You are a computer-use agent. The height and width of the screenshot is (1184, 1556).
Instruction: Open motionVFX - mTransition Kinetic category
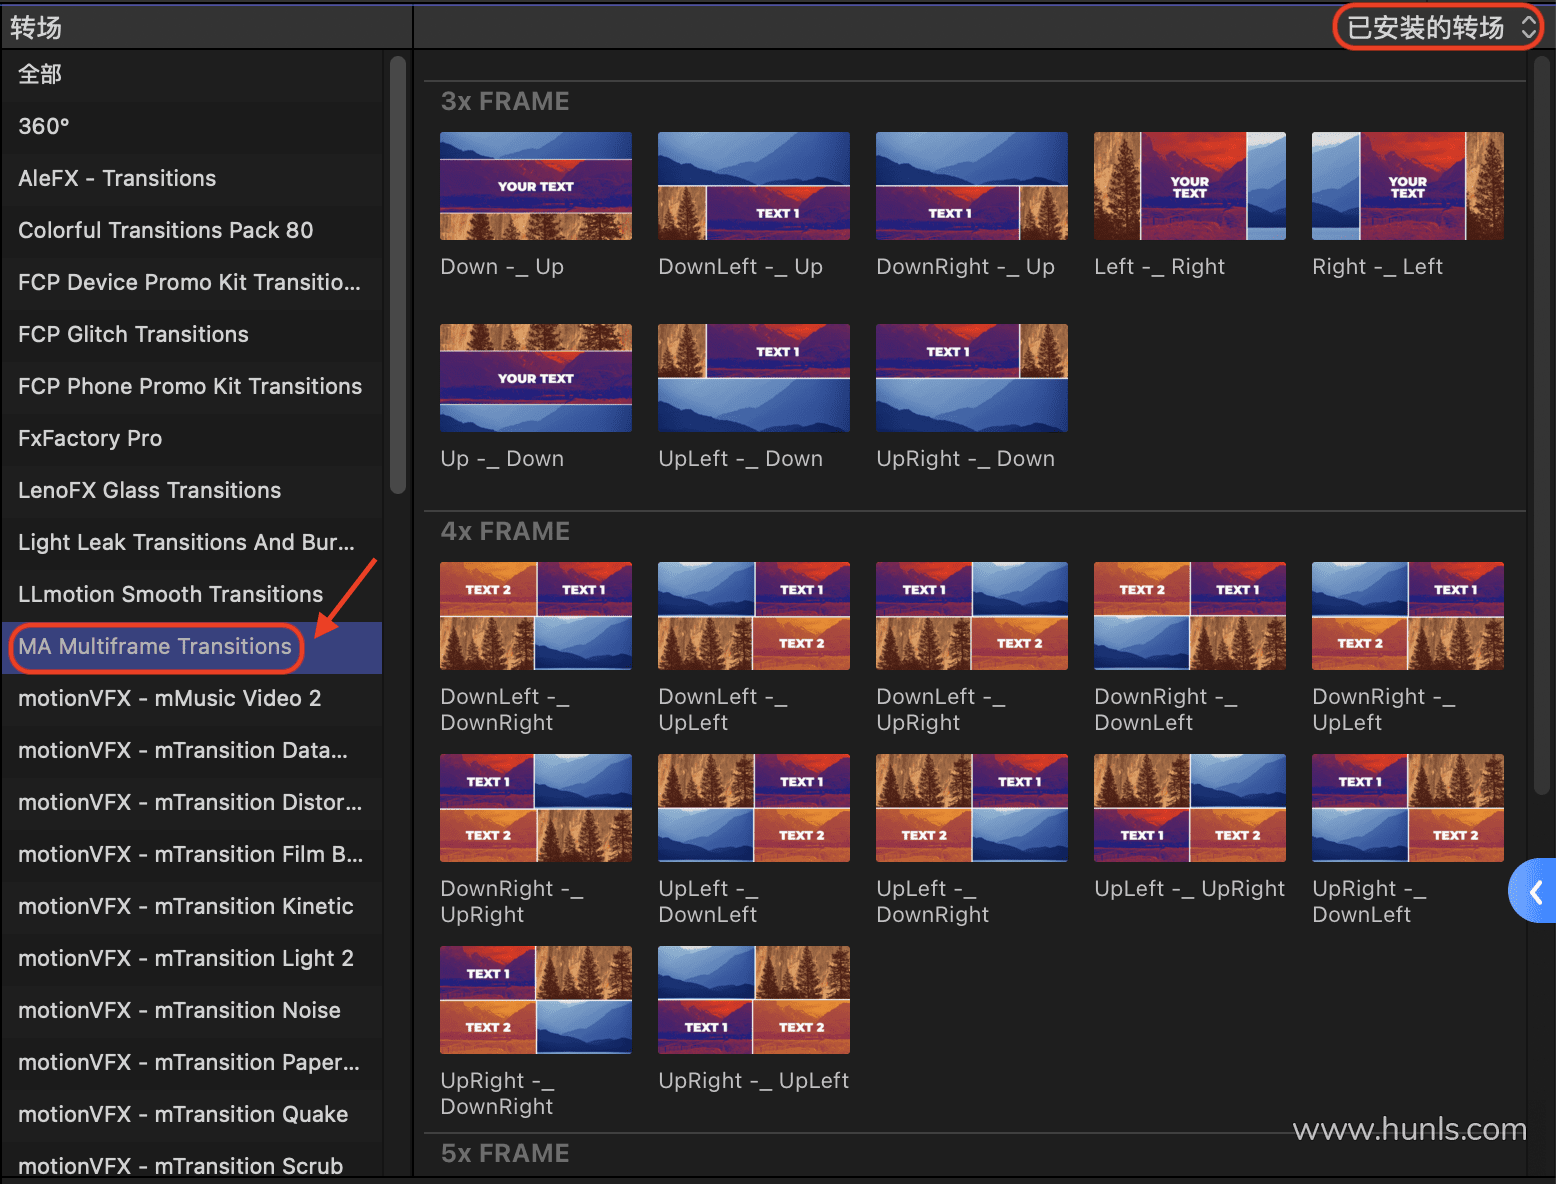(x=185, y=906)
